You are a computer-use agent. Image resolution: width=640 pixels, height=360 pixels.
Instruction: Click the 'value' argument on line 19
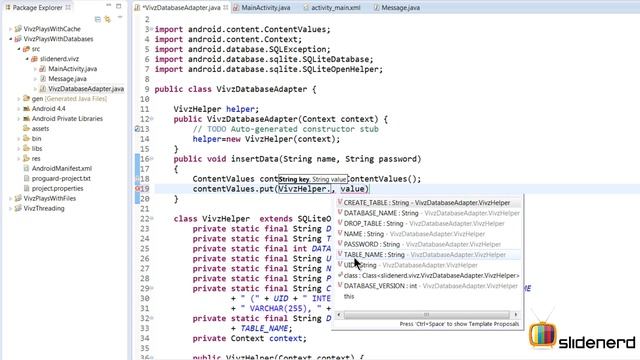click(x=352, y=189)
